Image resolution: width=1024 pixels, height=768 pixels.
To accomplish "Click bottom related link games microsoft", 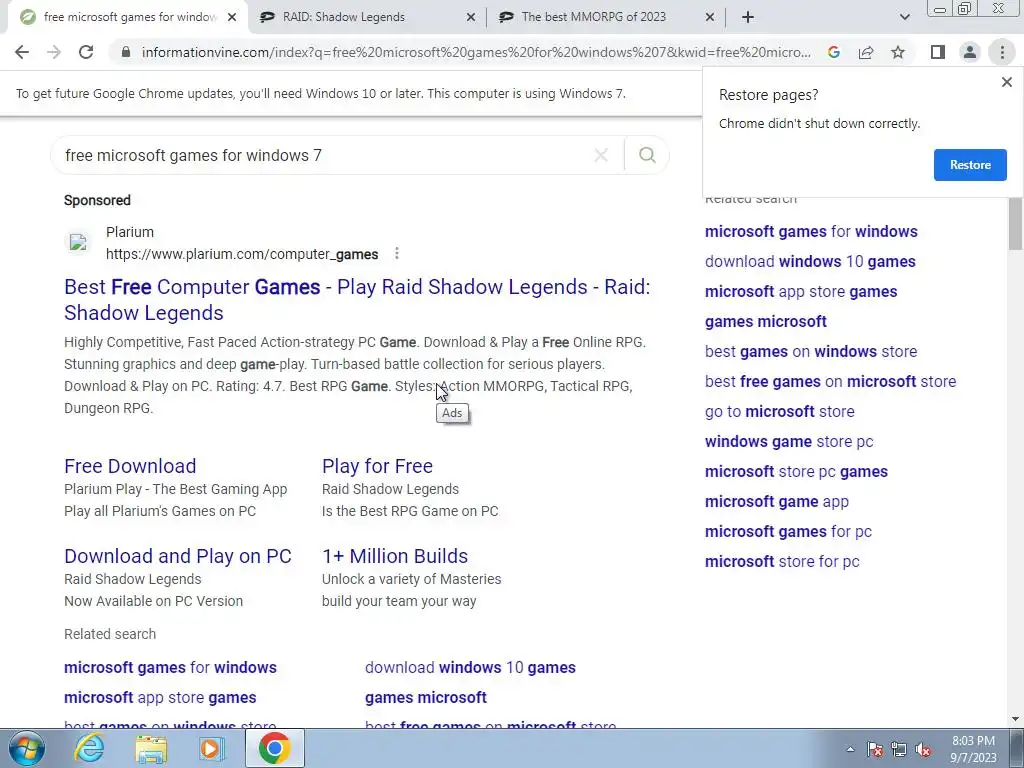I will point(426,697).
